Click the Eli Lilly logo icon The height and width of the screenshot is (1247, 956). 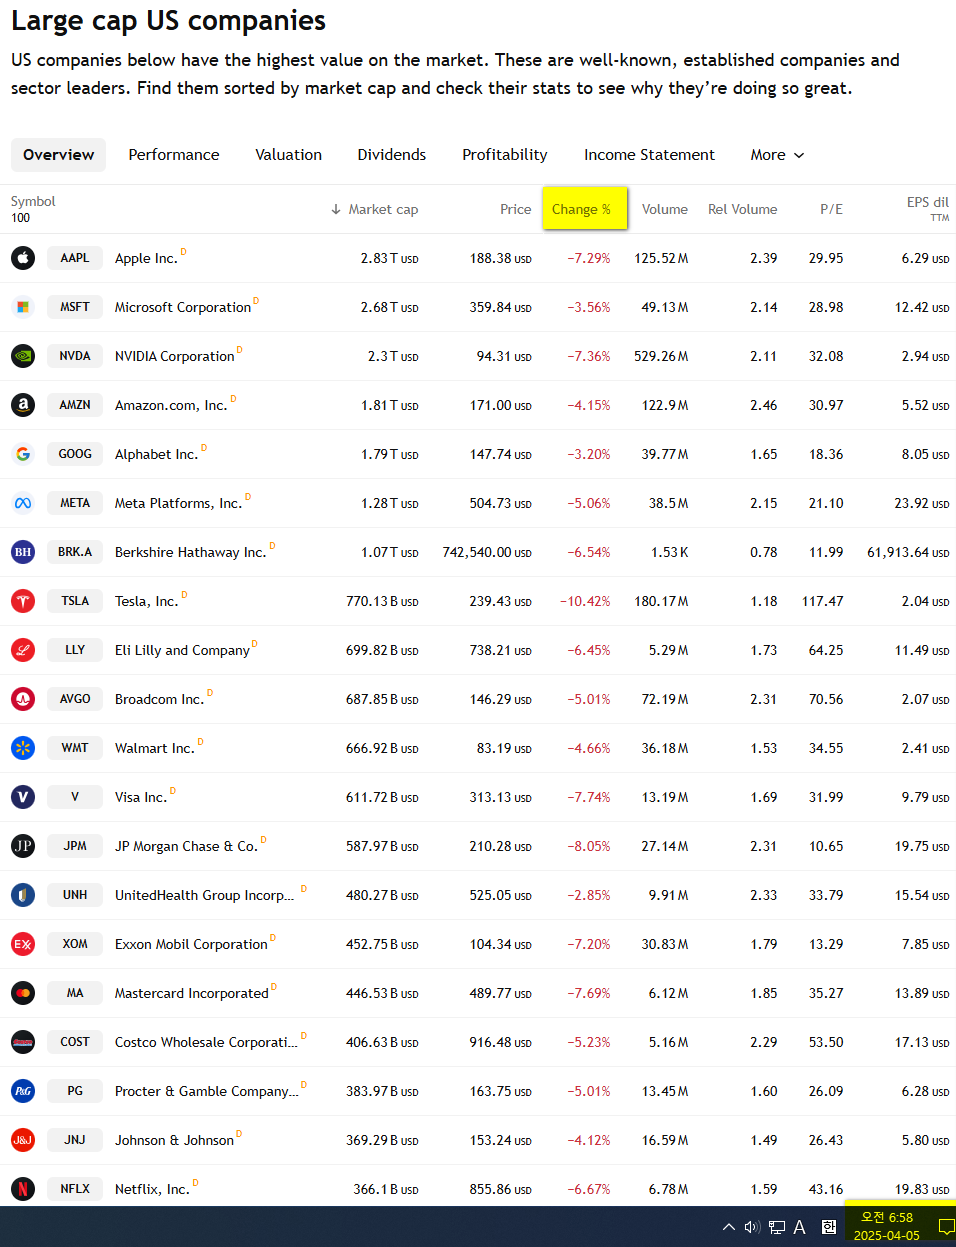tap(23, 650)
